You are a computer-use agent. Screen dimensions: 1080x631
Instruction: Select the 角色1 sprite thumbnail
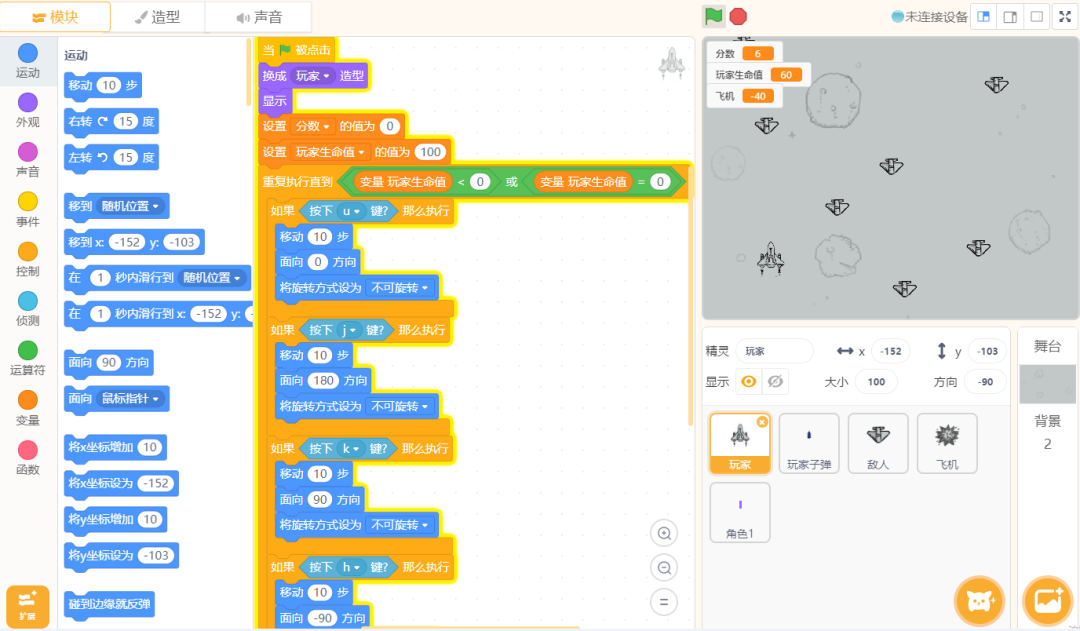pos(740,513)
